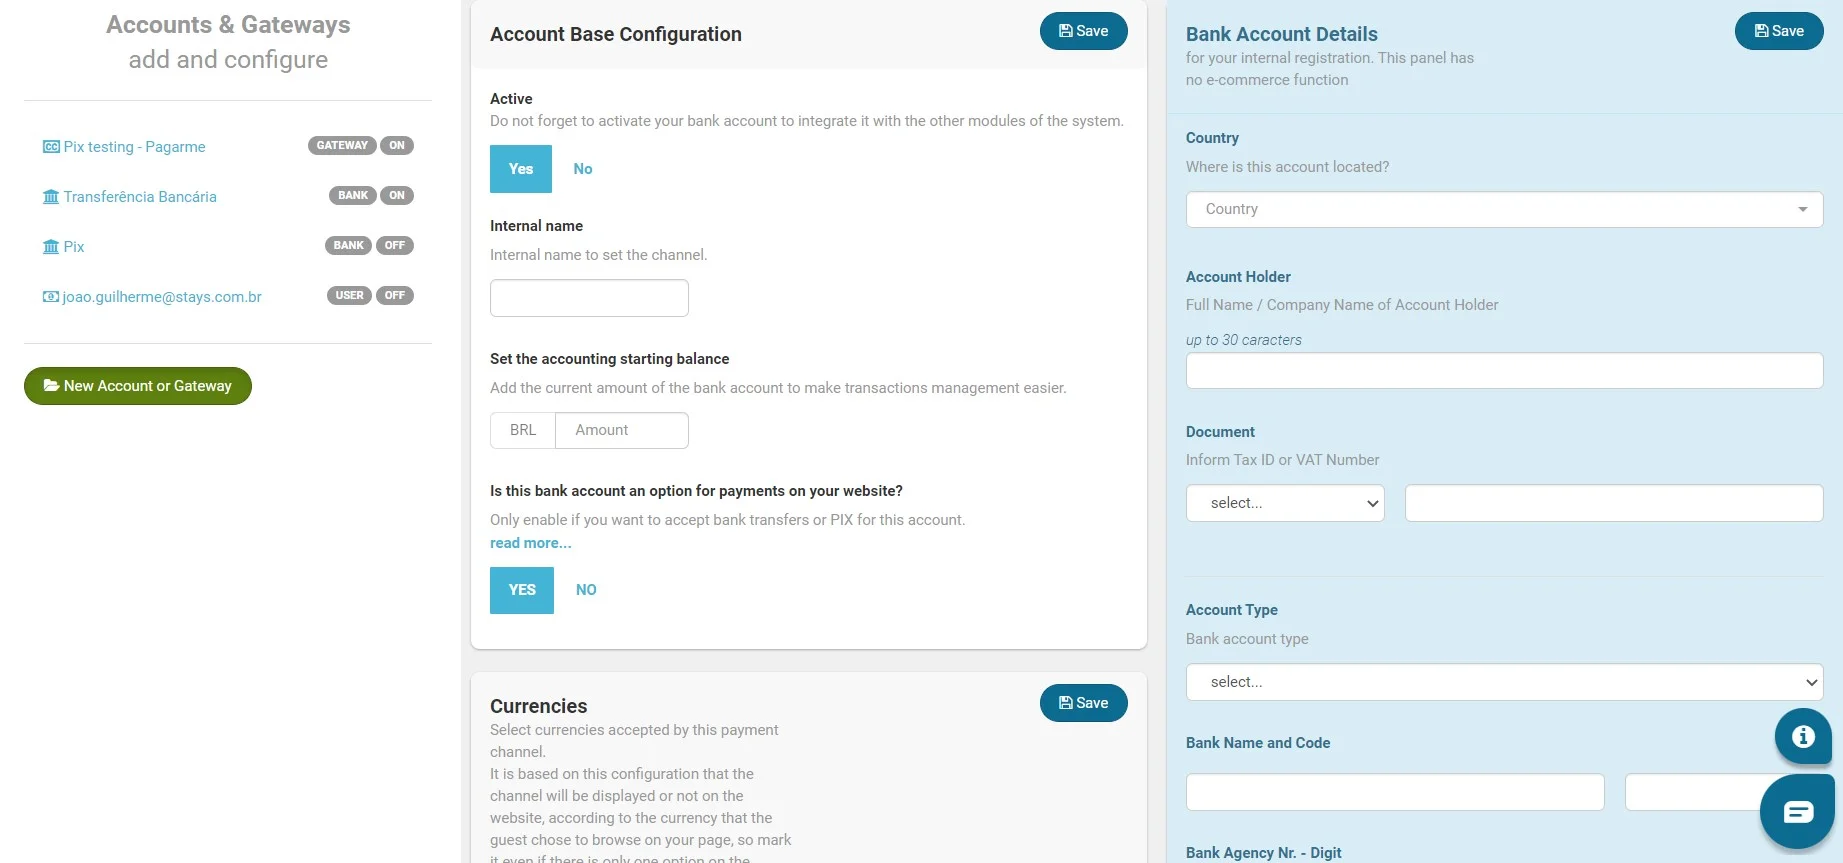Select joao.guilherme@stays.com.br account entry
Screen dimensions: 1843x863
coord(162,297)
